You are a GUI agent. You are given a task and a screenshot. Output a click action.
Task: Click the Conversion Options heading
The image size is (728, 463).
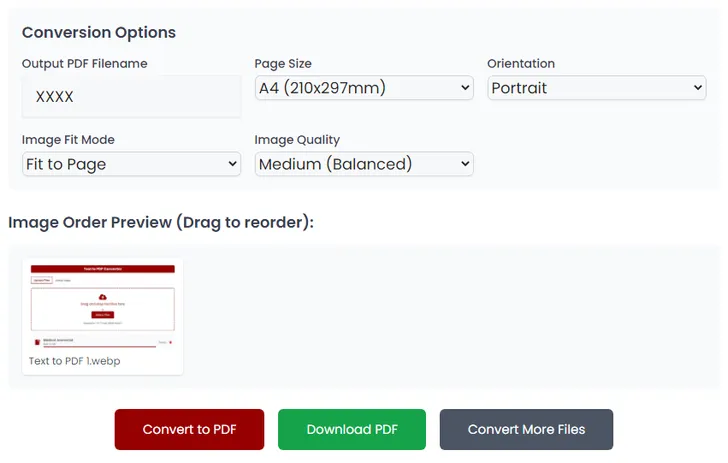pos(99,33)
